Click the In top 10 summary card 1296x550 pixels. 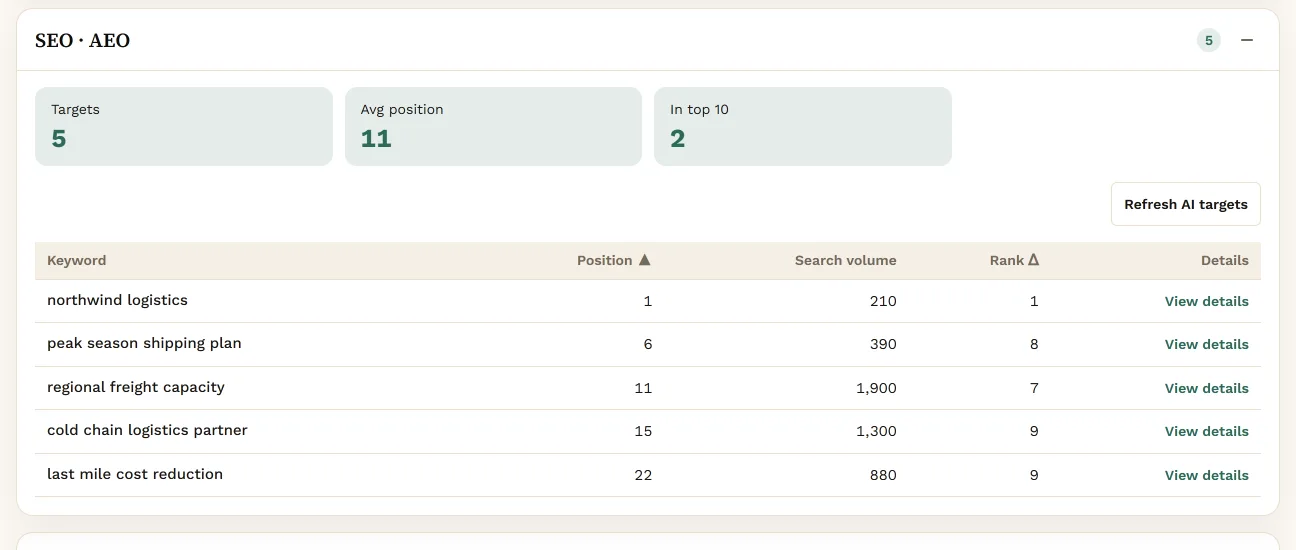coord(803,126)
